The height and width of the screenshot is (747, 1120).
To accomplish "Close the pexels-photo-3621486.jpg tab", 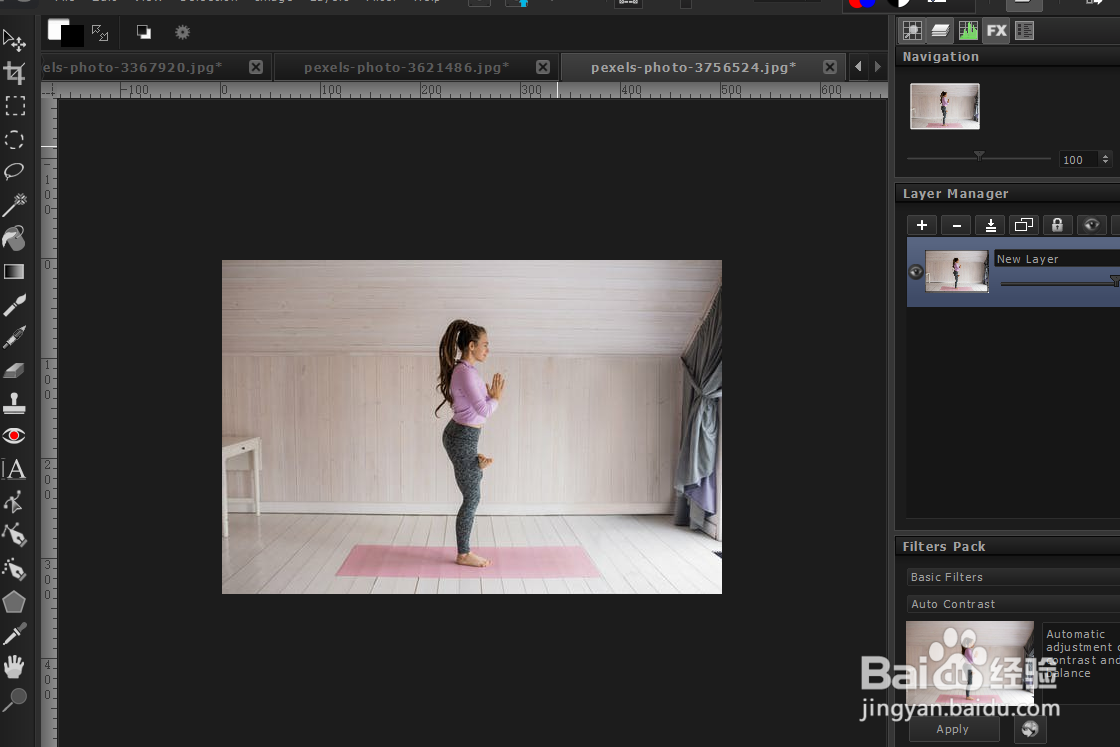I will (543, 67).
